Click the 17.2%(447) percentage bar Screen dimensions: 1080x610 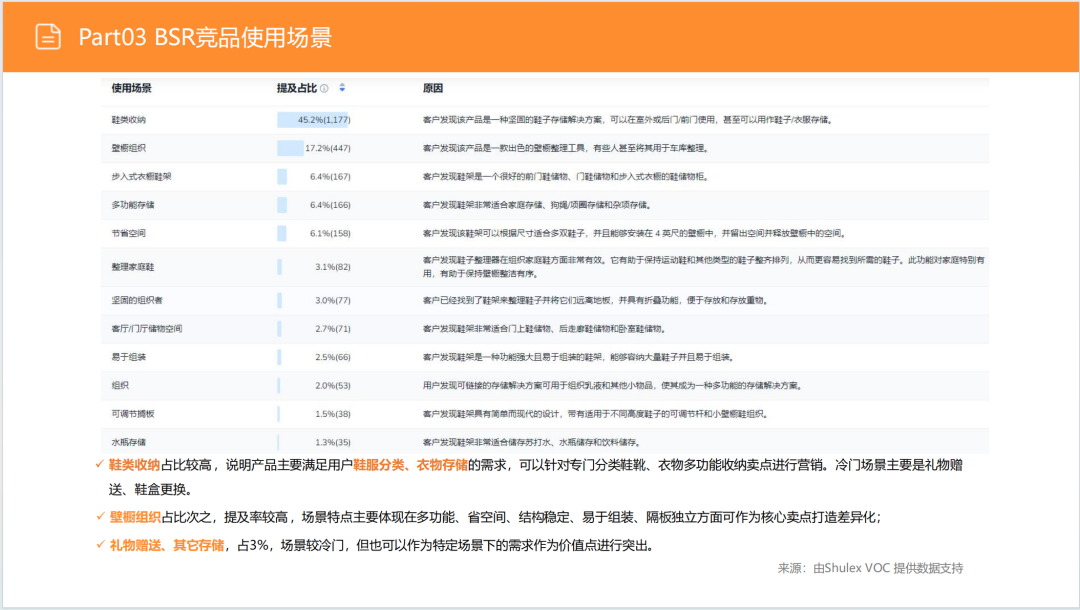click(x=290, y=148)
